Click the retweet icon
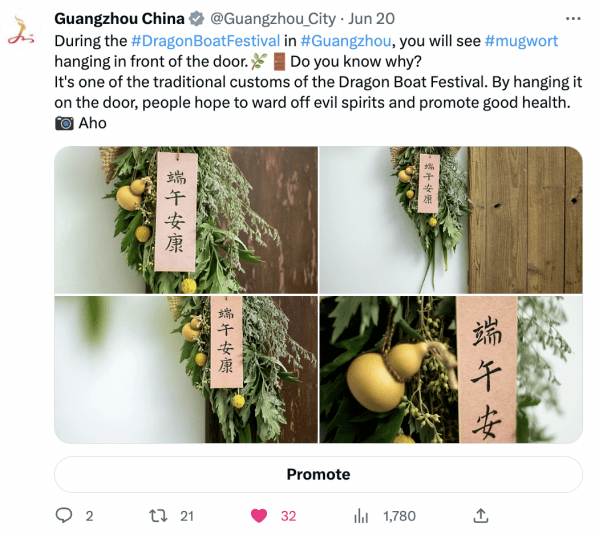 click(x=158, y=516)
